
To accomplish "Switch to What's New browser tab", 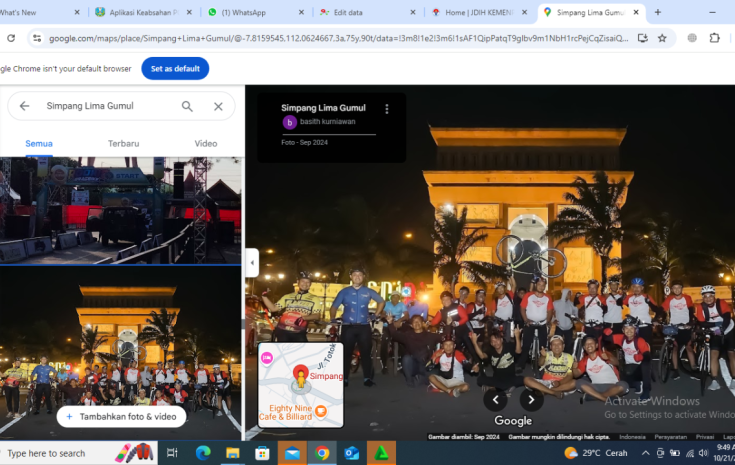I will (39, 13).
